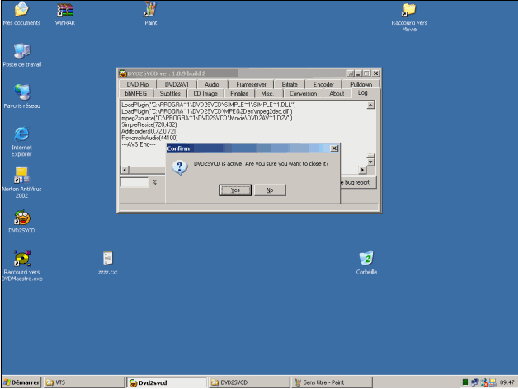Switch to Sans titre - Paint taskbar button

click(332, 382)
